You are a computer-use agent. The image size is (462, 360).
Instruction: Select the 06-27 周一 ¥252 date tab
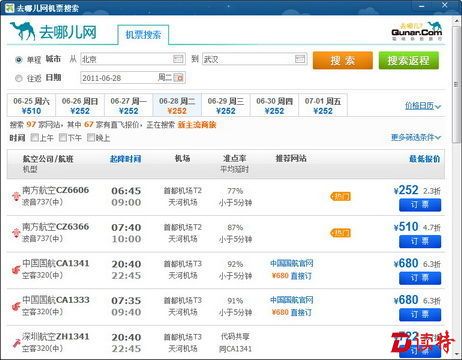129,105
